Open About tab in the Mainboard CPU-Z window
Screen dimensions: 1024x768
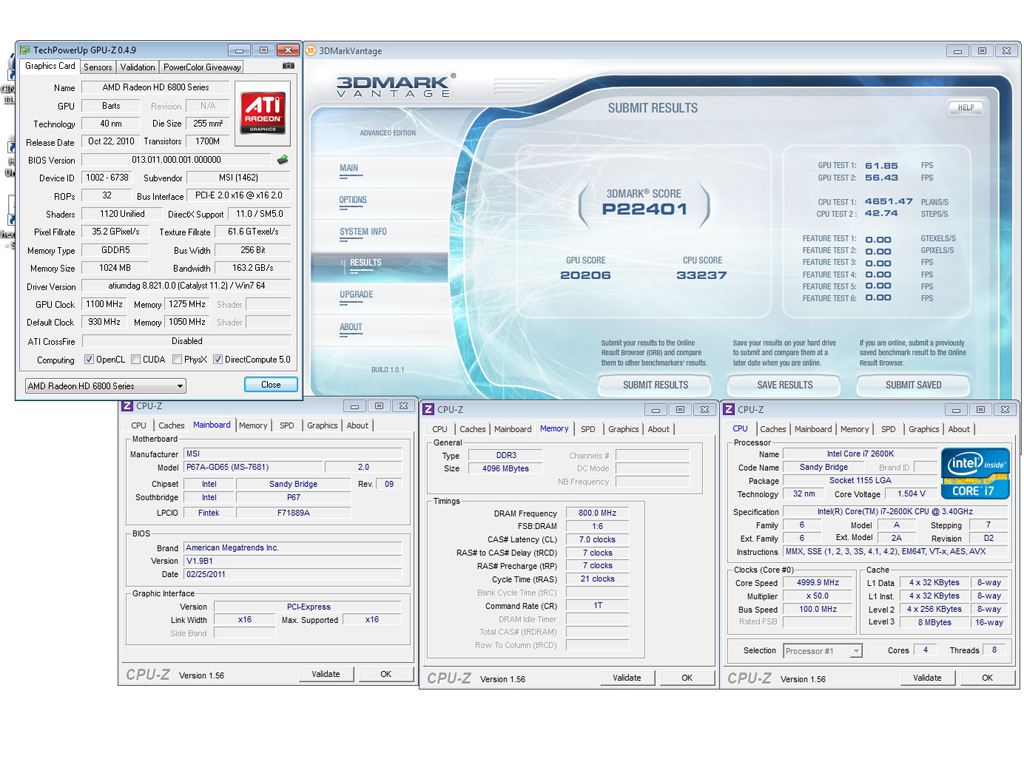[x=357, y=426]
